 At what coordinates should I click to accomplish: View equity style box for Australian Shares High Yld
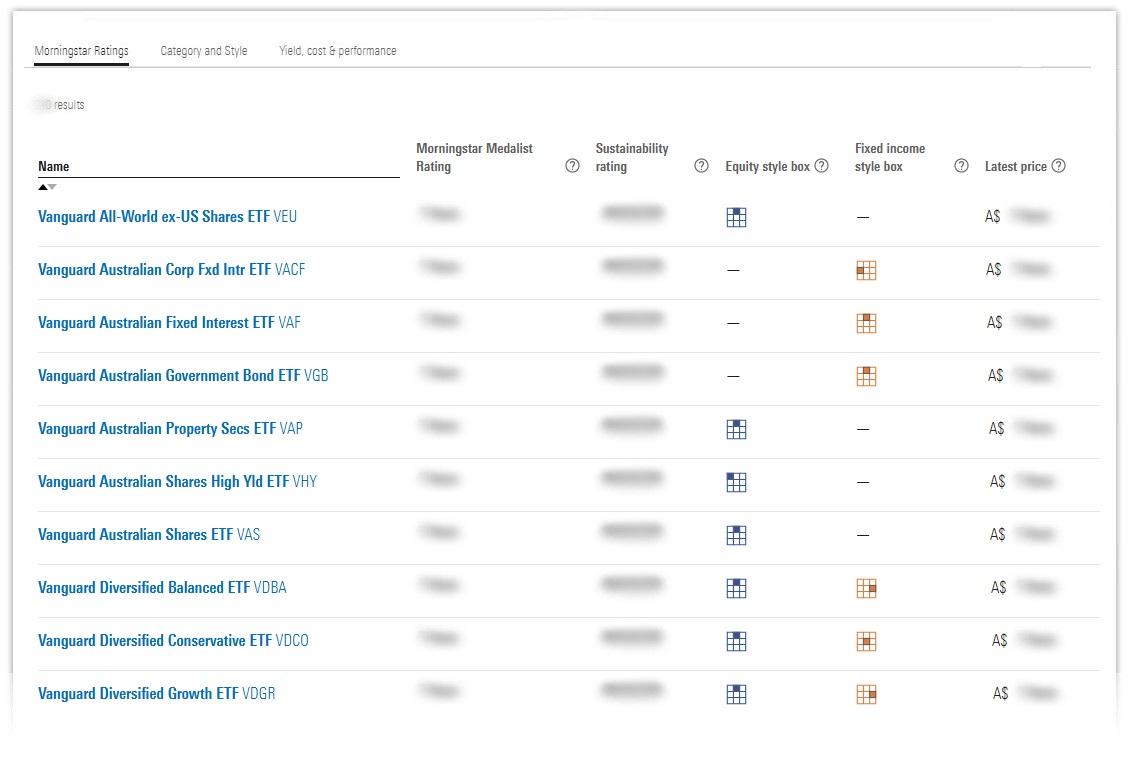click(x=737, y=482)
